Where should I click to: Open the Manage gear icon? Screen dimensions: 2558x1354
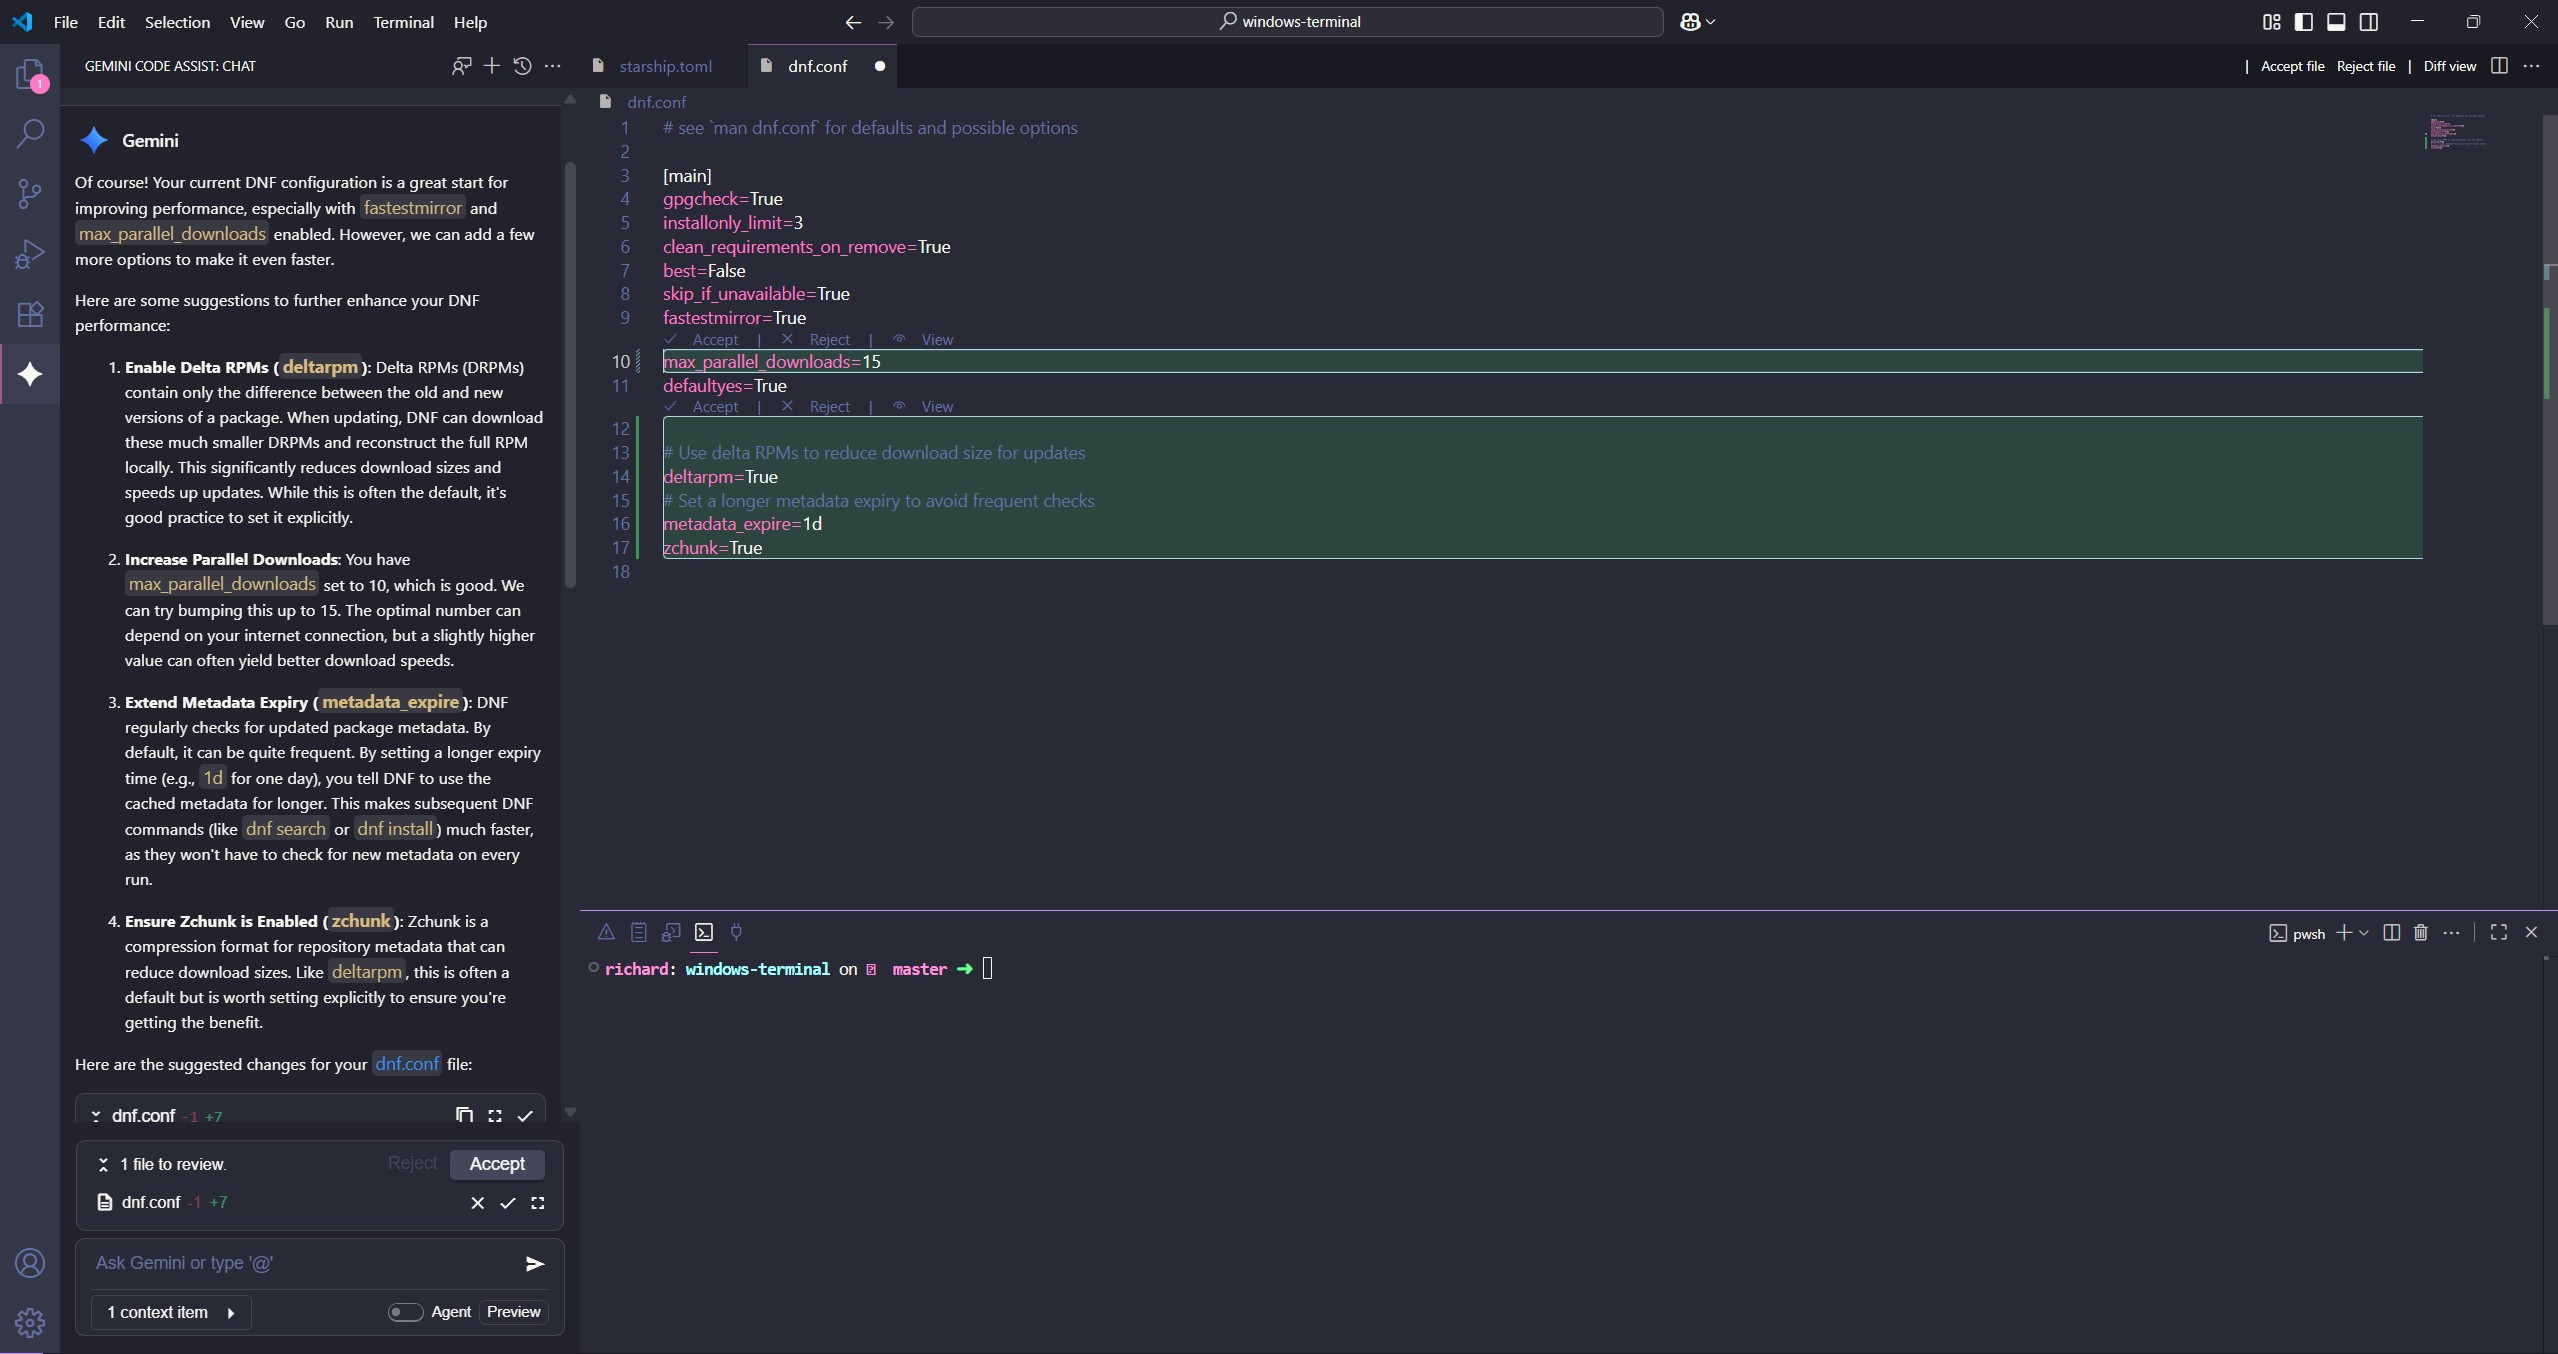point(30,1323)
